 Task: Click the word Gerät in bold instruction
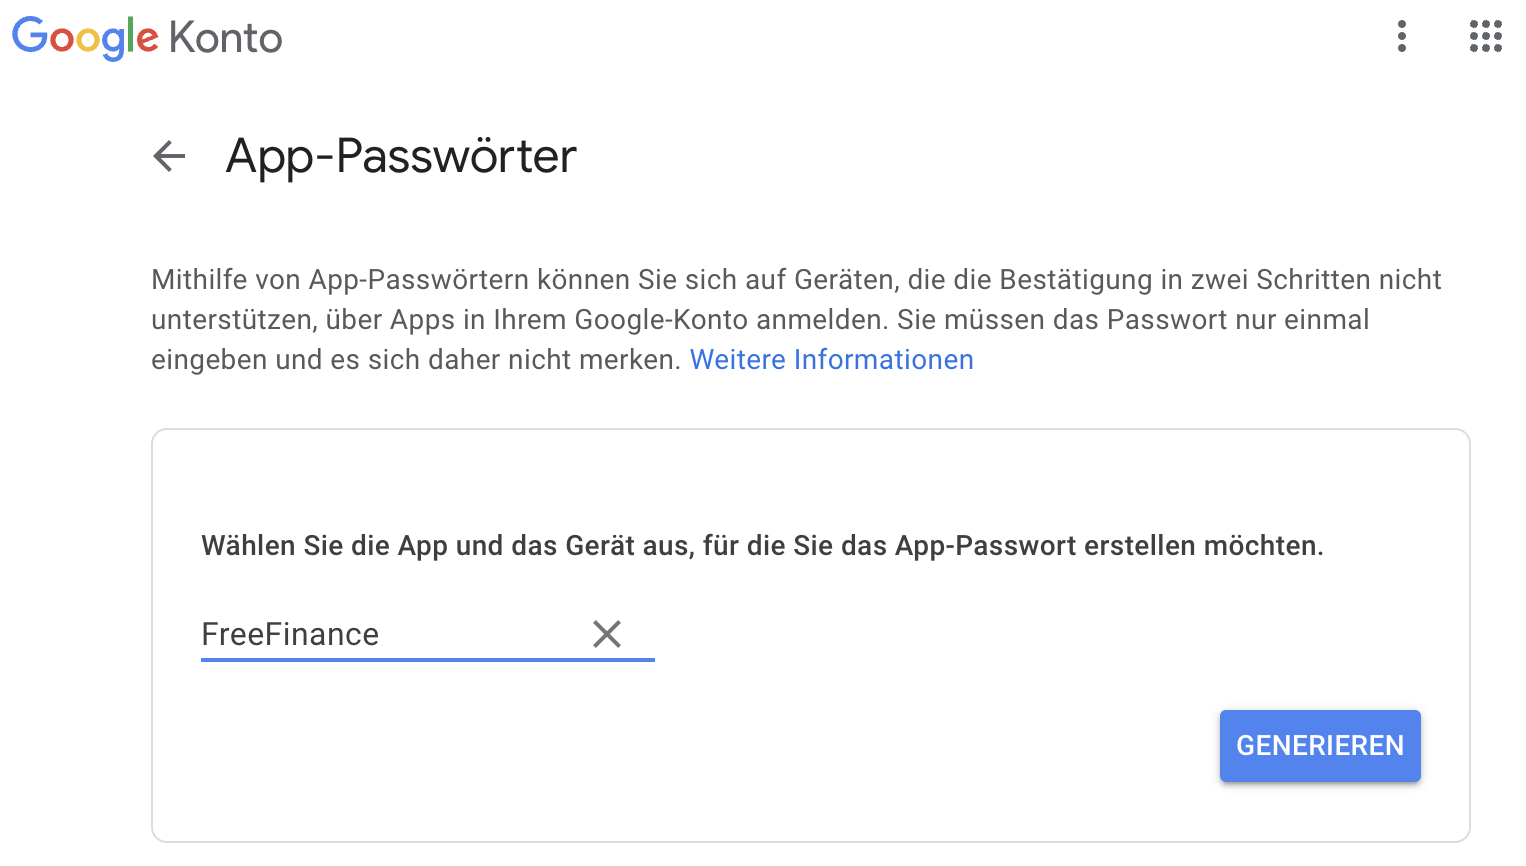pos(597,546)
